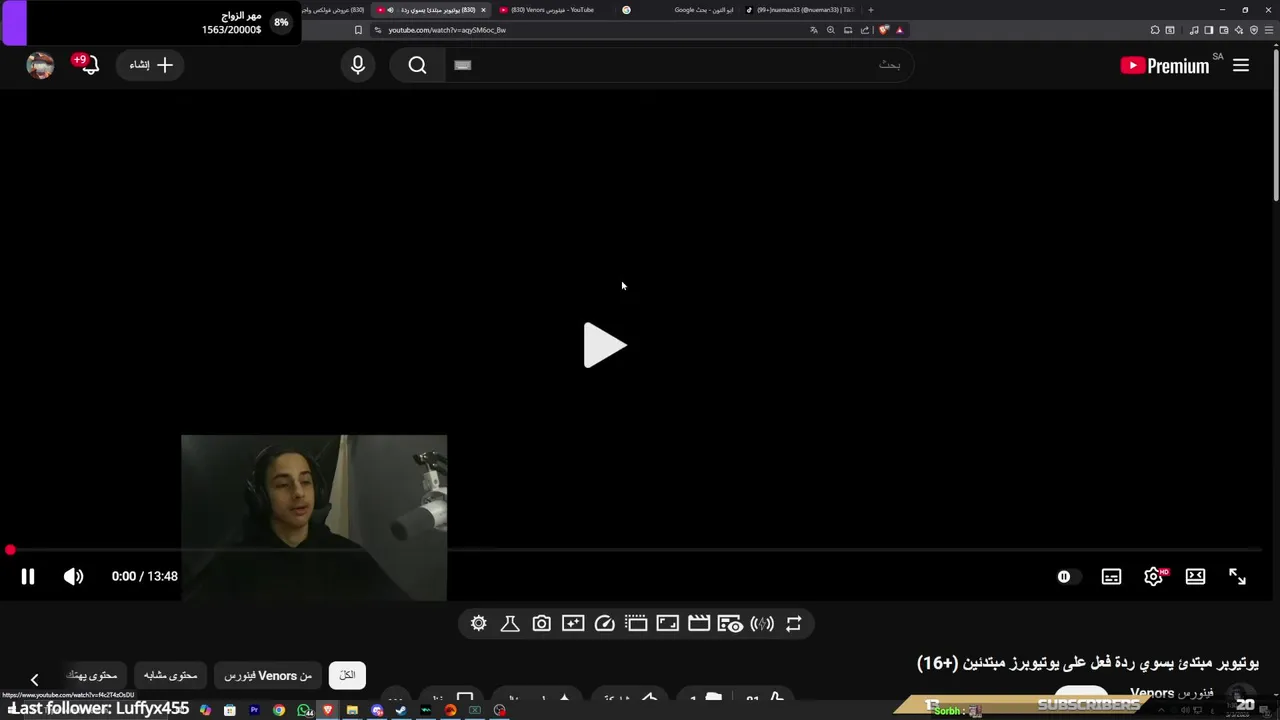
Task: Click the large play button on video
Action: pyautogui.click(x=605, y=345)
